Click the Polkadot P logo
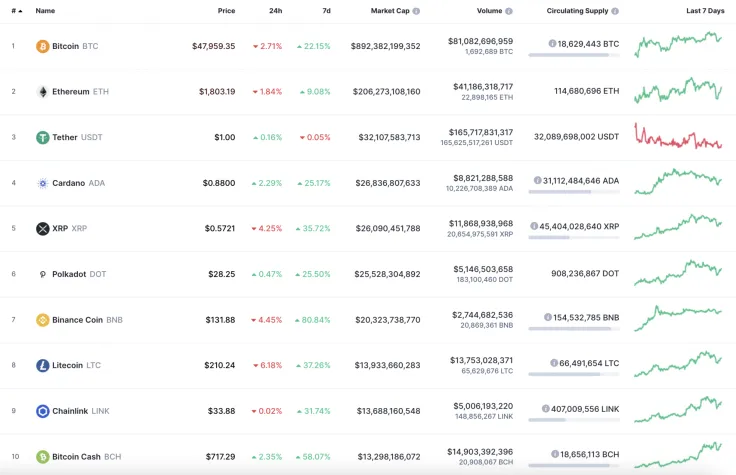The width and height of the screenshot is (736, 475). tap(43, 274)
